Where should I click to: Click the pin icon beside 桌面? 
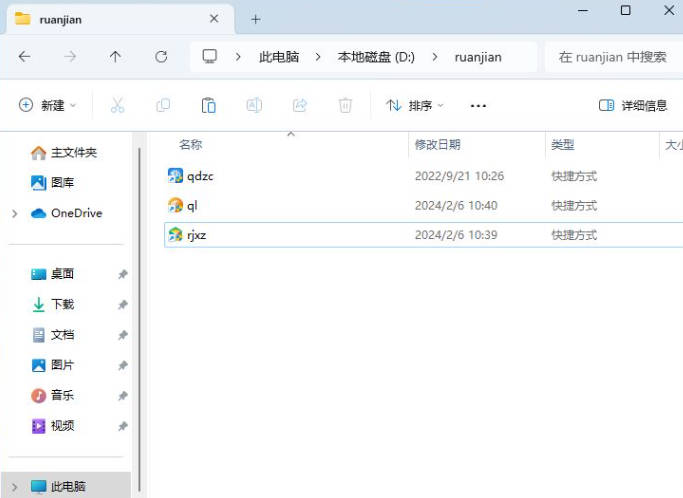(x=122, y=274)
